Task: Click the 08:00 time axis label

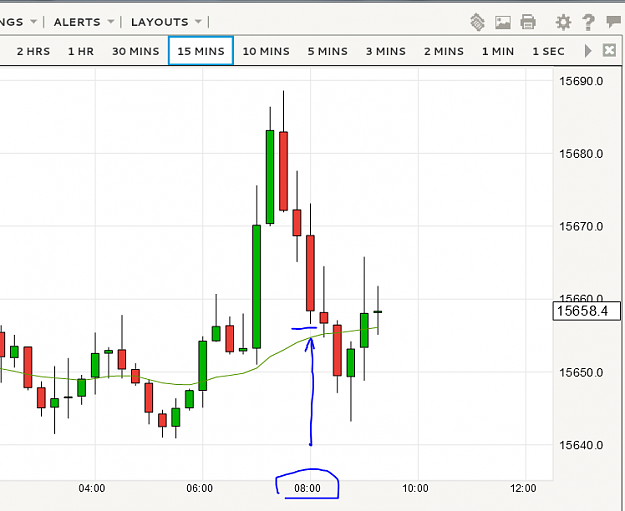Action: pos(307,488)
